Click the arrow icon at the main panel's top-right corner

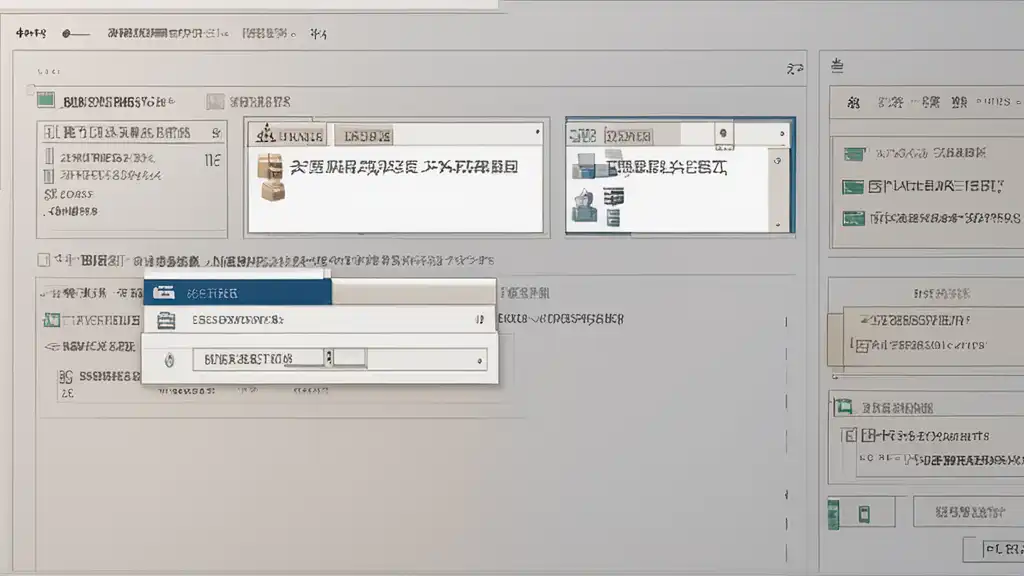[794, 69]
